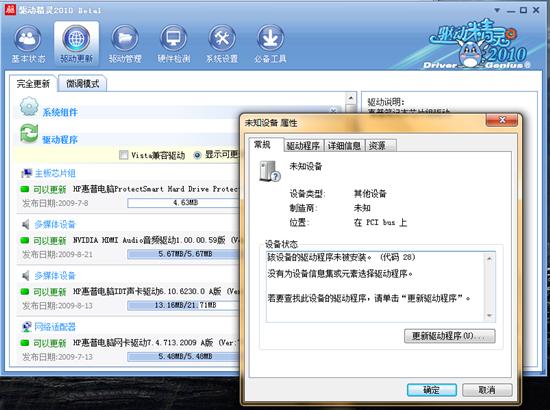Click the 更新驱动程序(U)... button

click(450, 336)
